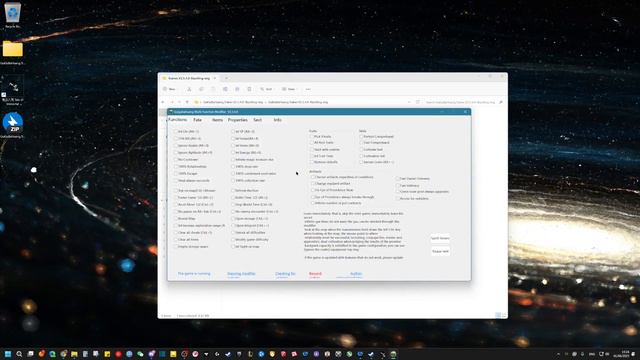Check Infinite number of pot contents
Viewport: 640px width, 360px height.
(x=313, y=203)
